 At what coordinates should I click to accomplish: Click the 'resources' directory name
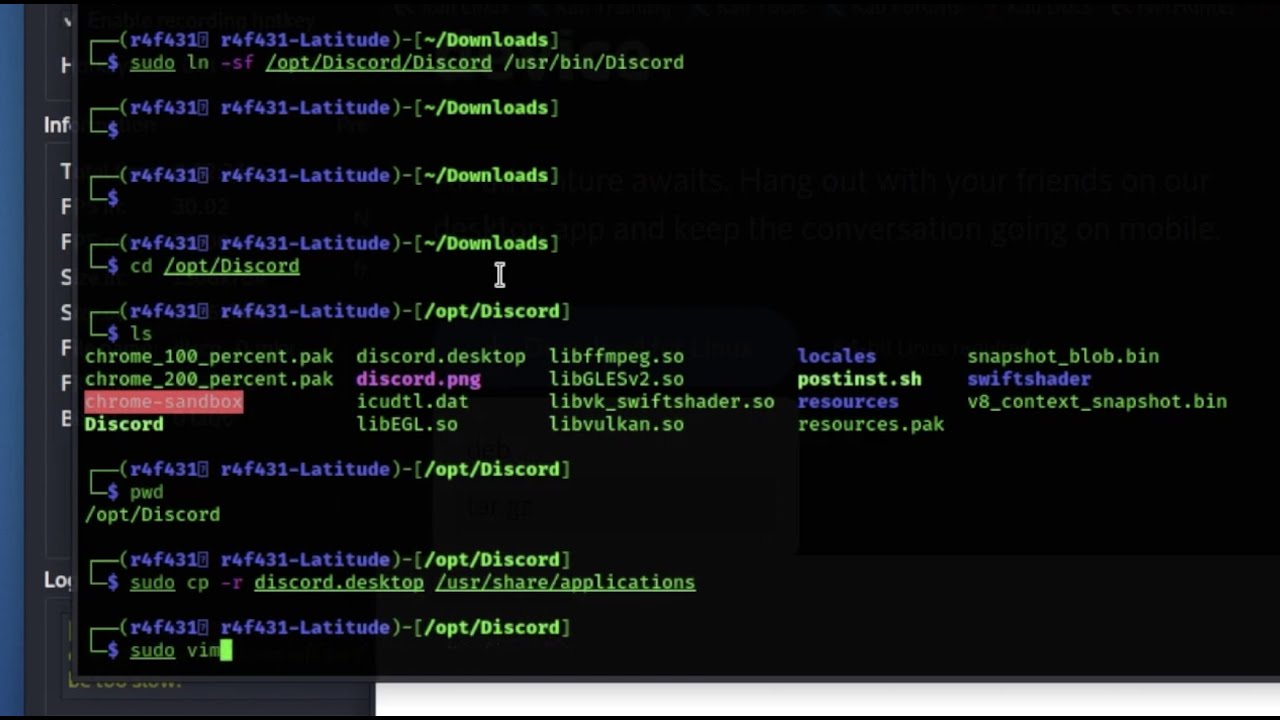(x=848, y=402)
